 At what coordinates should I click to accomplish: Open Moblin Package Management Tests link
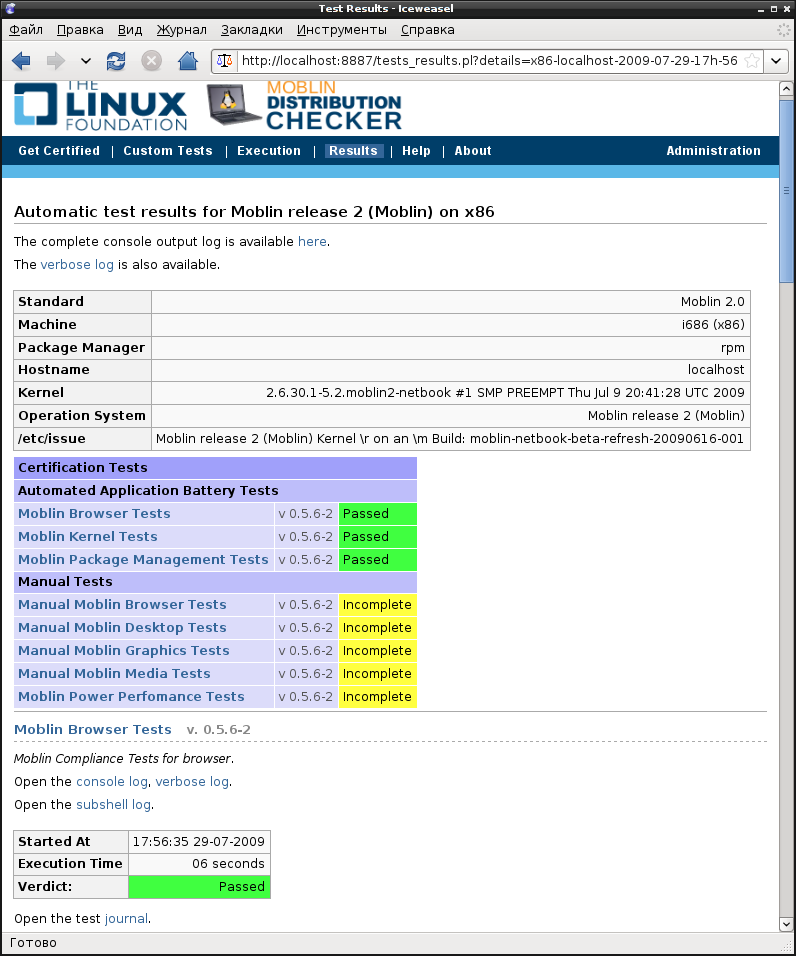tap(143, 559)
